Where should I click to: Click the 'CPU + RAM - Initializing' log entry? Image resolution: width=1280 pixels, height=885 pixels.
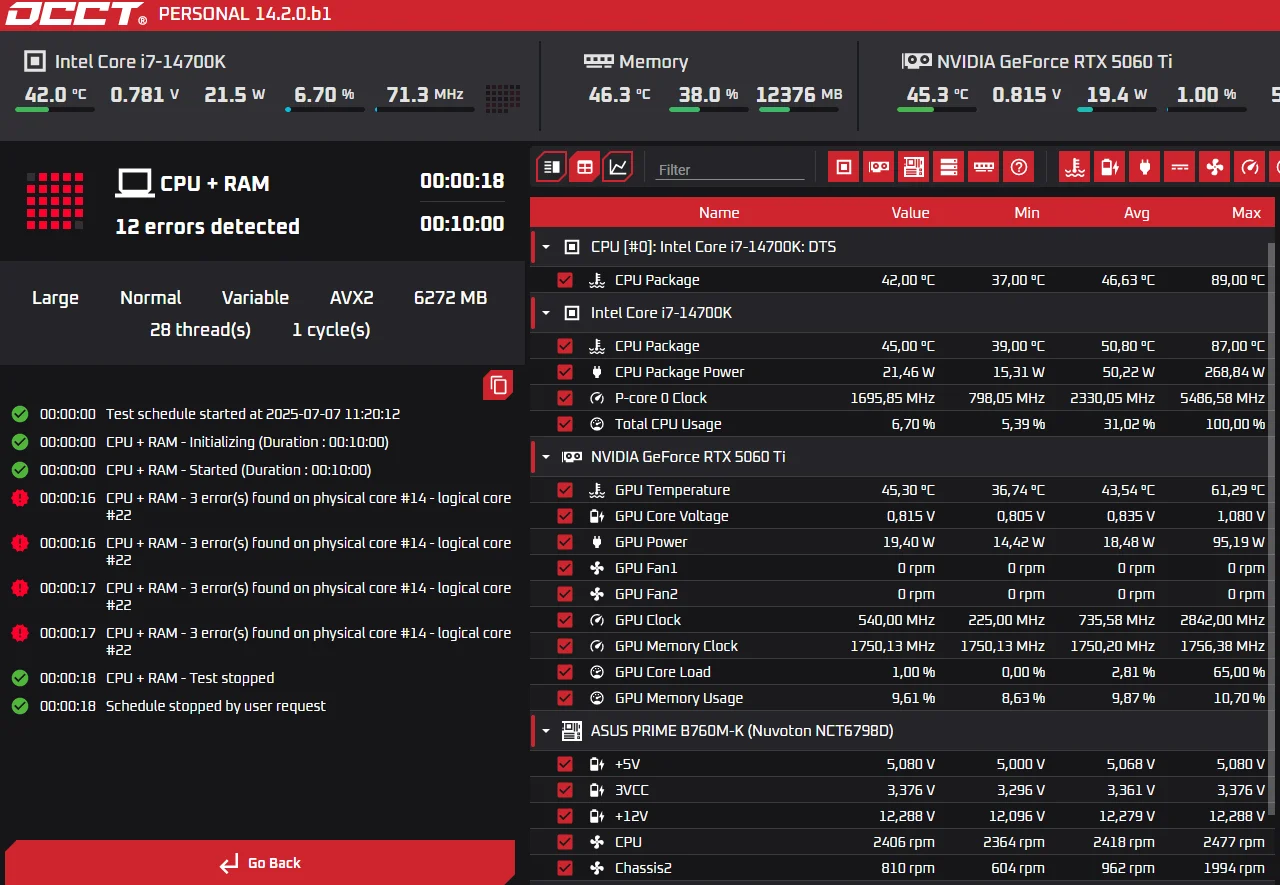coord(247,442)
